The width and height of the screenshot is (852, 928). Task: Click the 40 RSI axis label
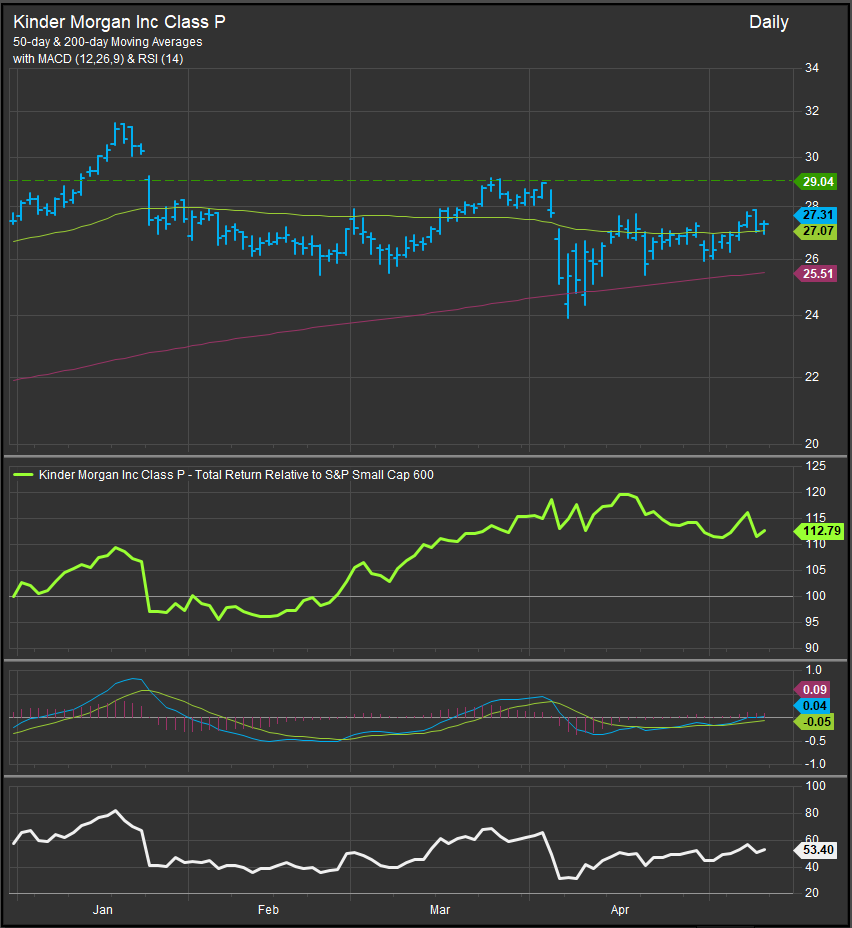click(812, 867)
